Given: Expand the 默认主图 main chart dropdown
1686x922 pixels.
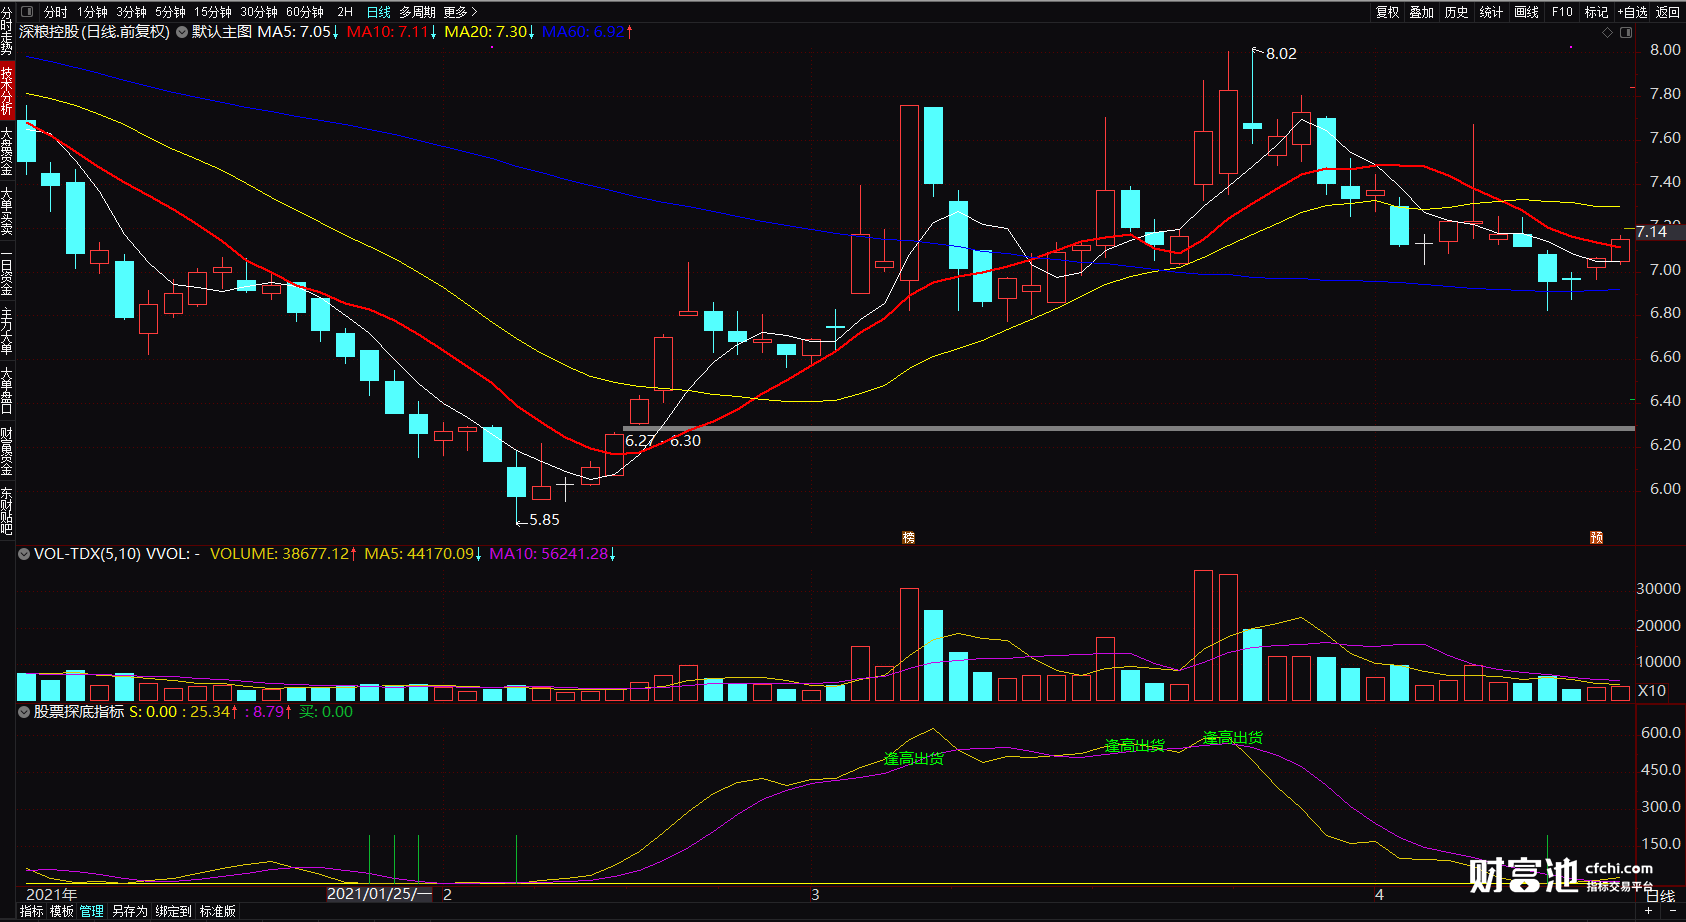Looking at the screenshot, I should 182,32.
